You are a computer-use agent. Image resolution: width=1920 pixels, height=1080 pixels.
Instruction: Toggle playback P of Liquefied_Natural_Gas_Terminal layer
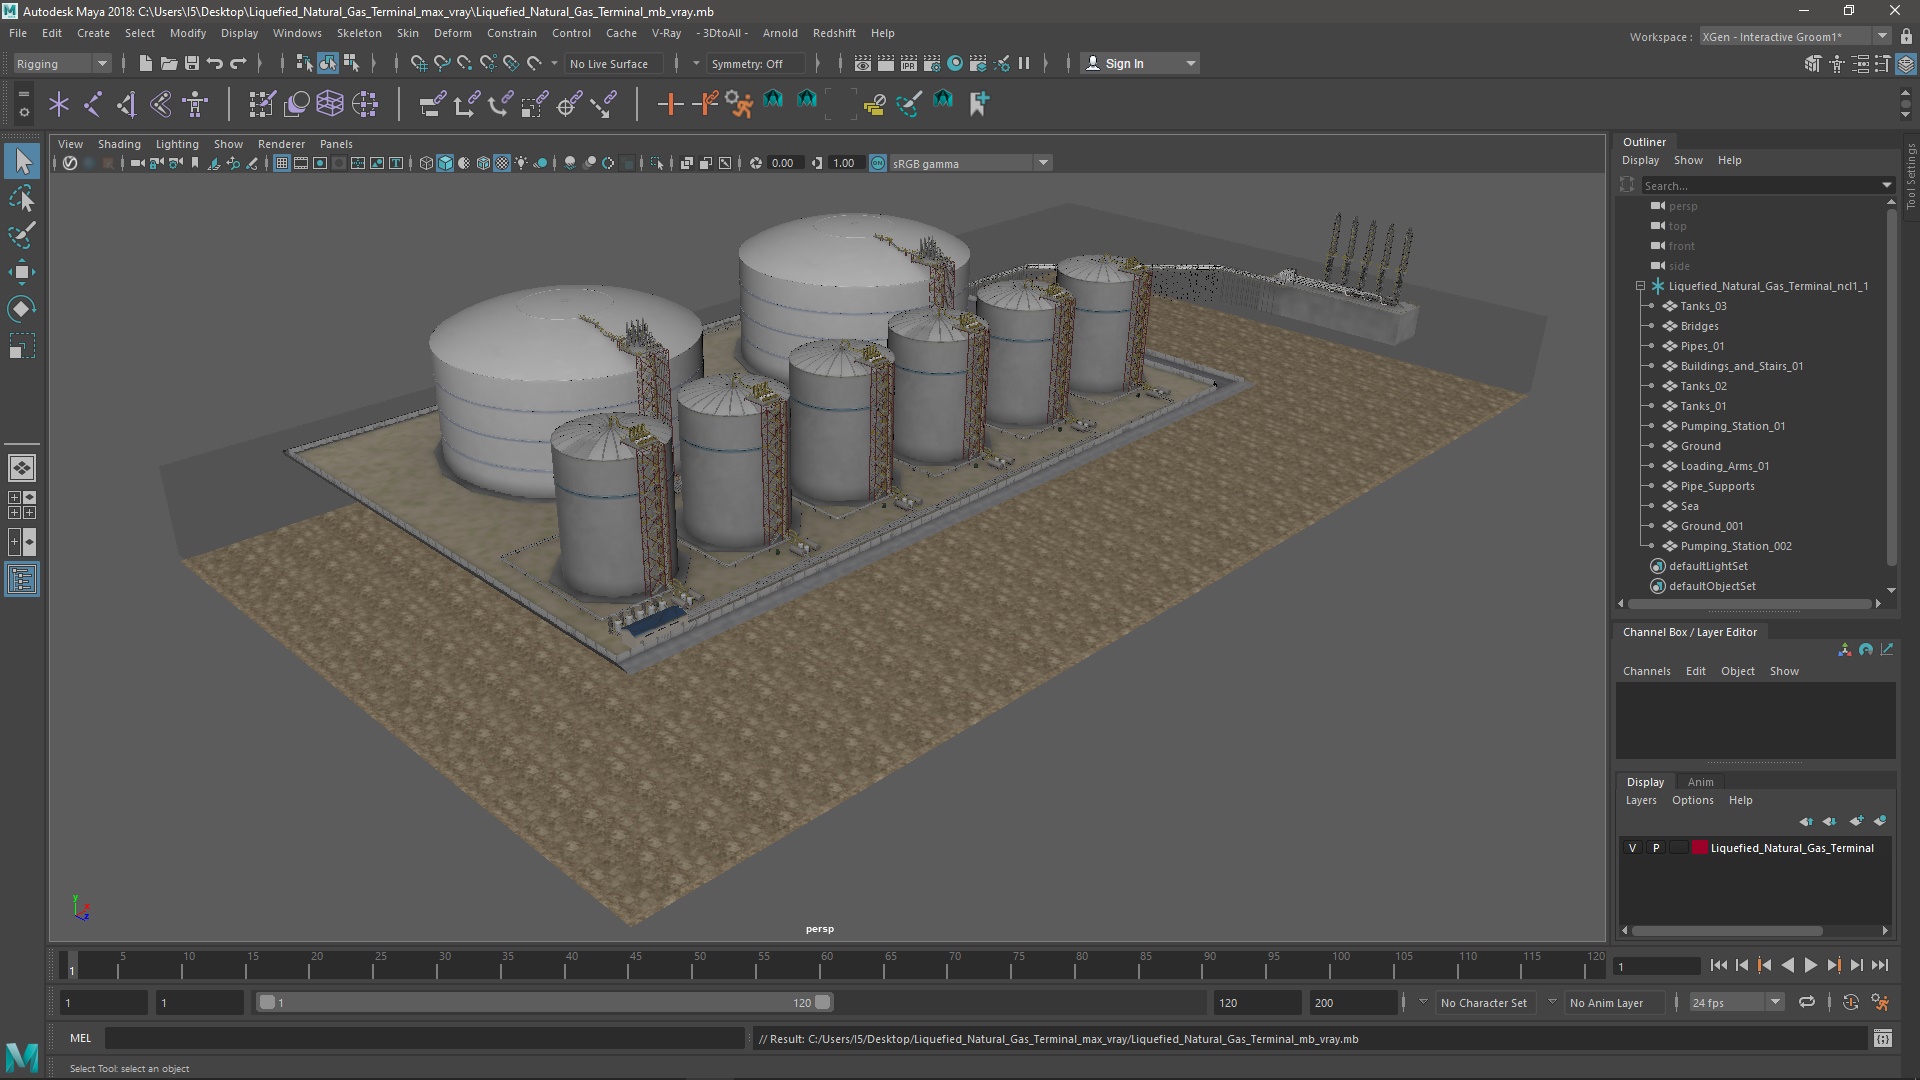(x=1656, y=848)
